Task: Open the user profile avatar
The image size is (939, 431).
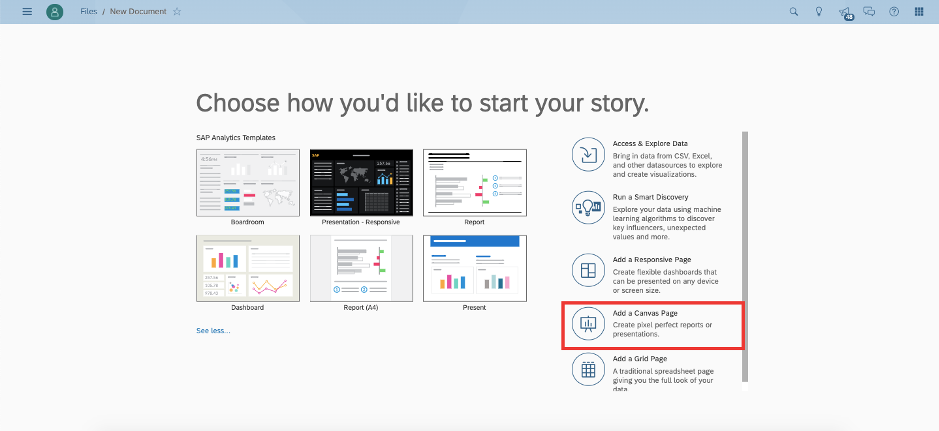Action: coord(54,11)
